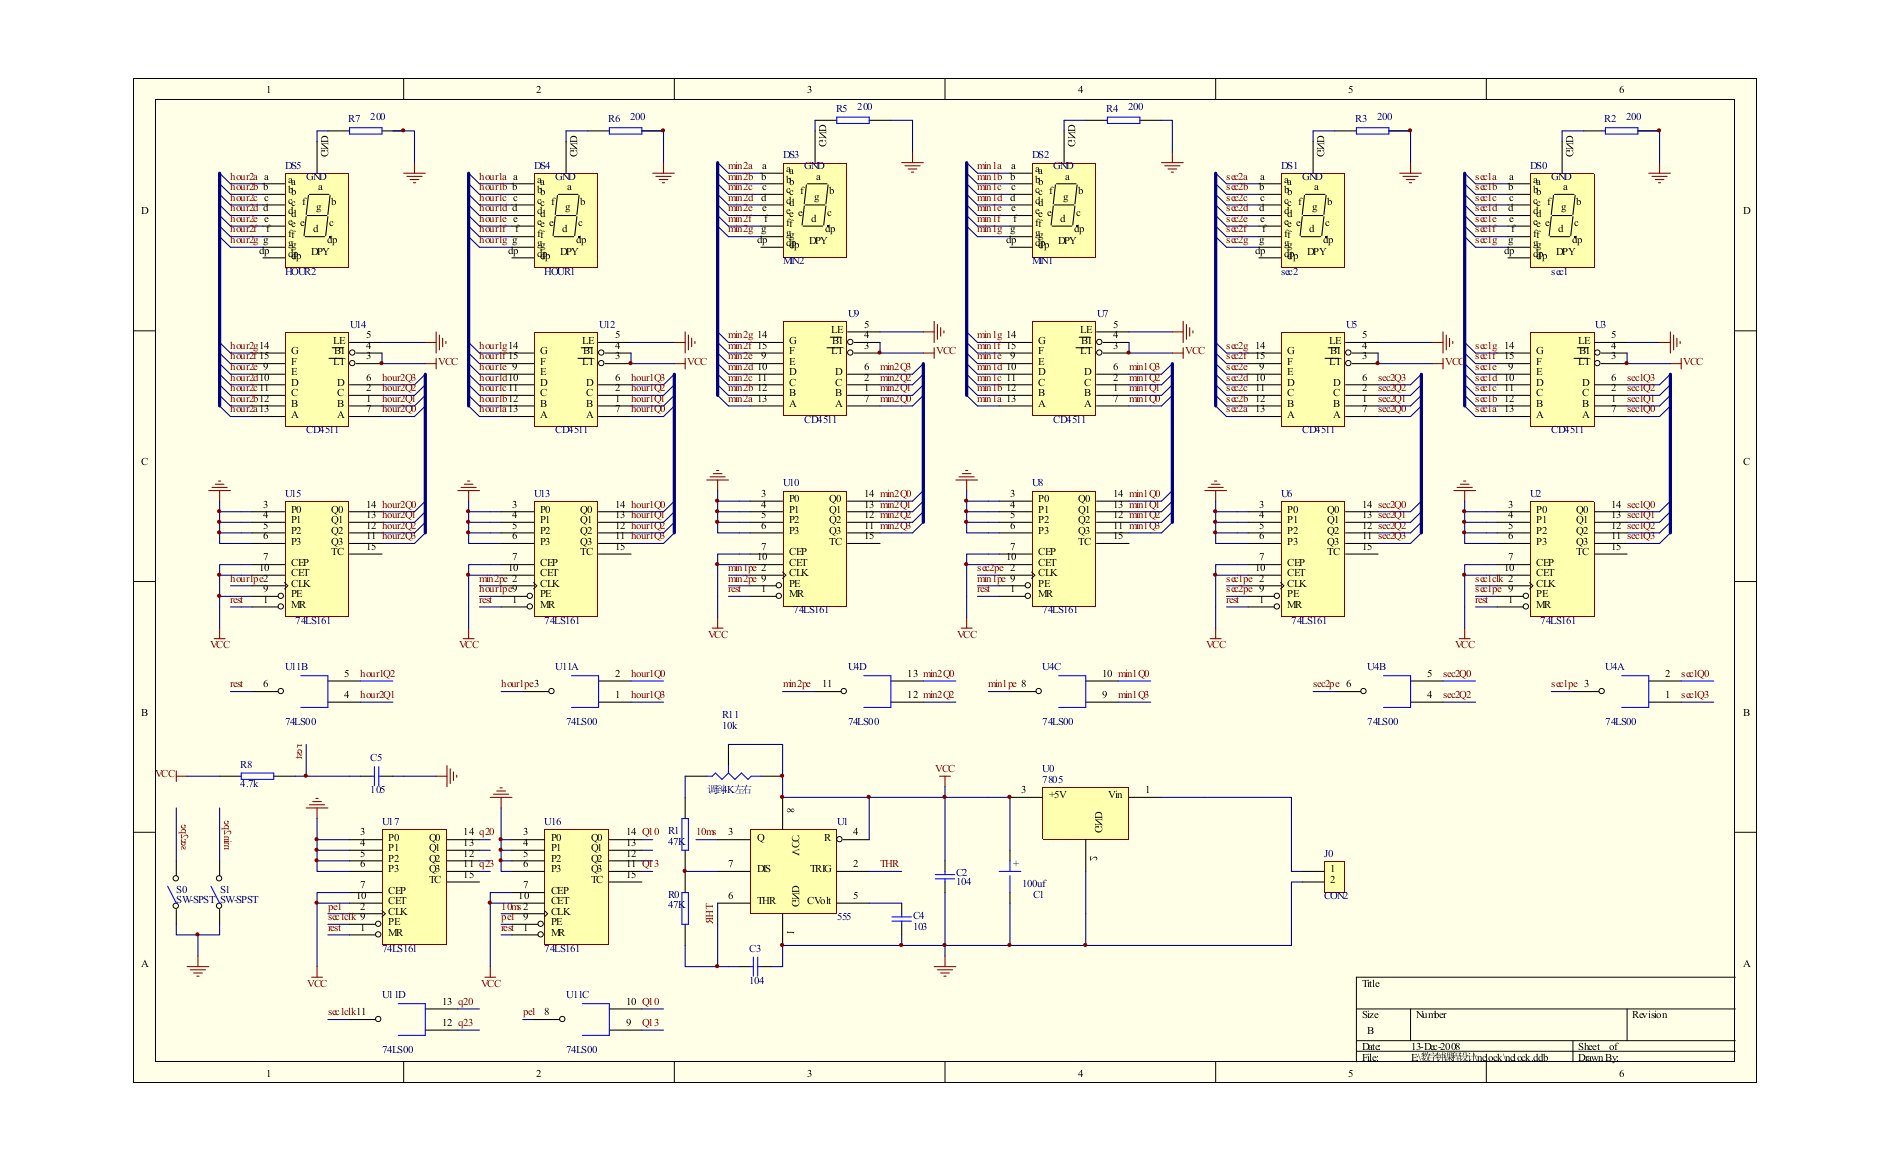The height and width of the screenshot is (1171, 1890).
Task: Select the U6 74LS161 counter
Action: click(x=1313, y=559)
